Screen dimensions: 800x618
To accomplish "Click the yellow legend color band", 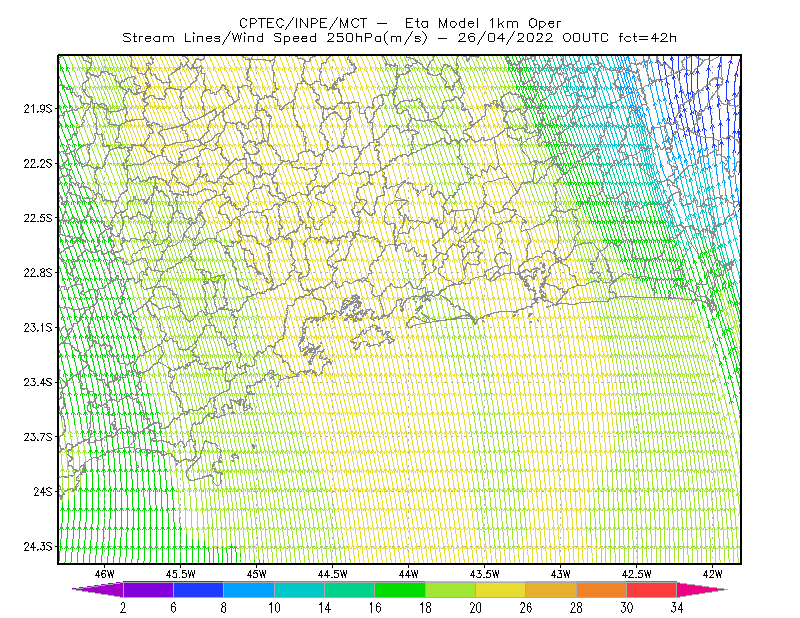I will (x=501, y=589).
